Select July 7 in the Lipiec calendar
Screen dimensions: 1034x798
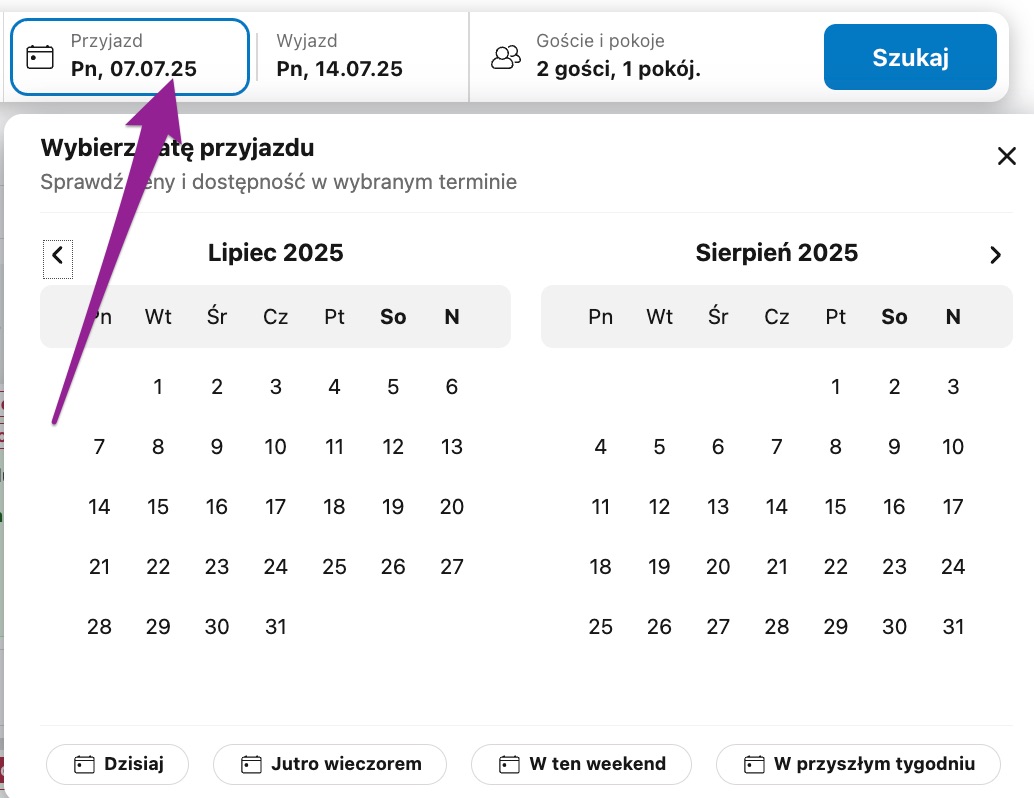[99, 447]
